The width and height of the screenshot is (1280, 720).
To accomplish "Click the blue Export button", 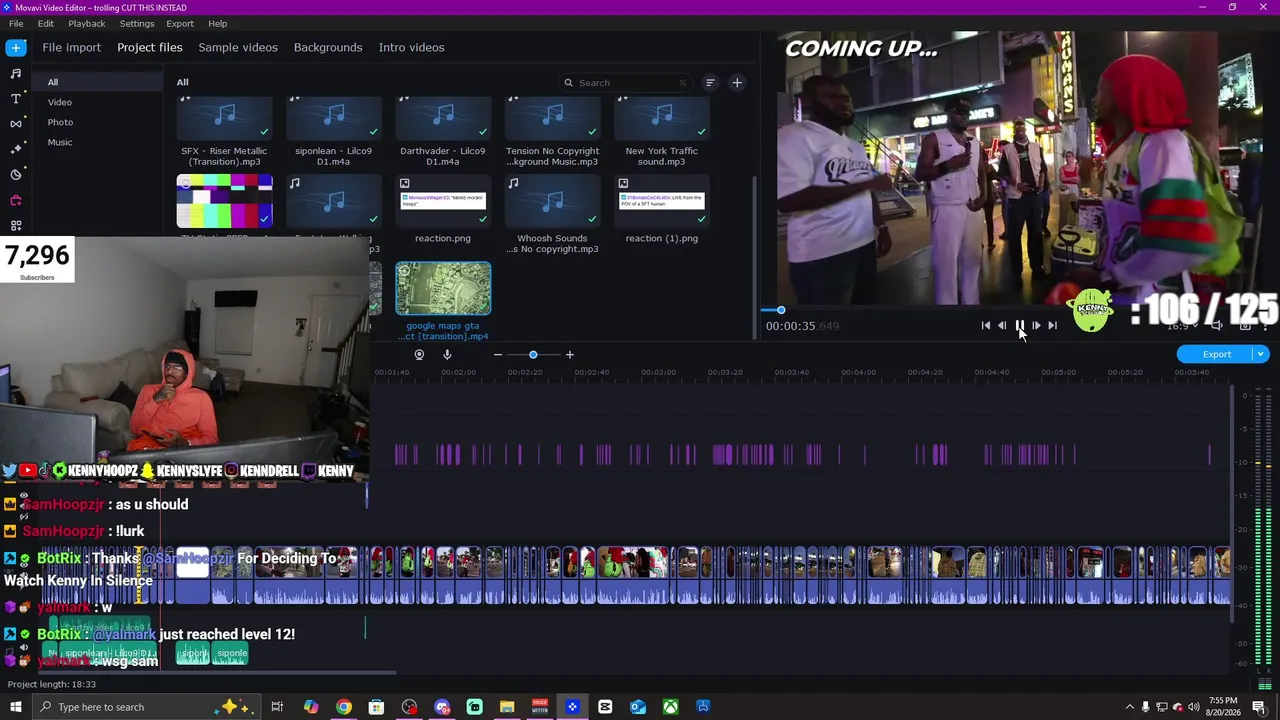I will pos(1216,354).
